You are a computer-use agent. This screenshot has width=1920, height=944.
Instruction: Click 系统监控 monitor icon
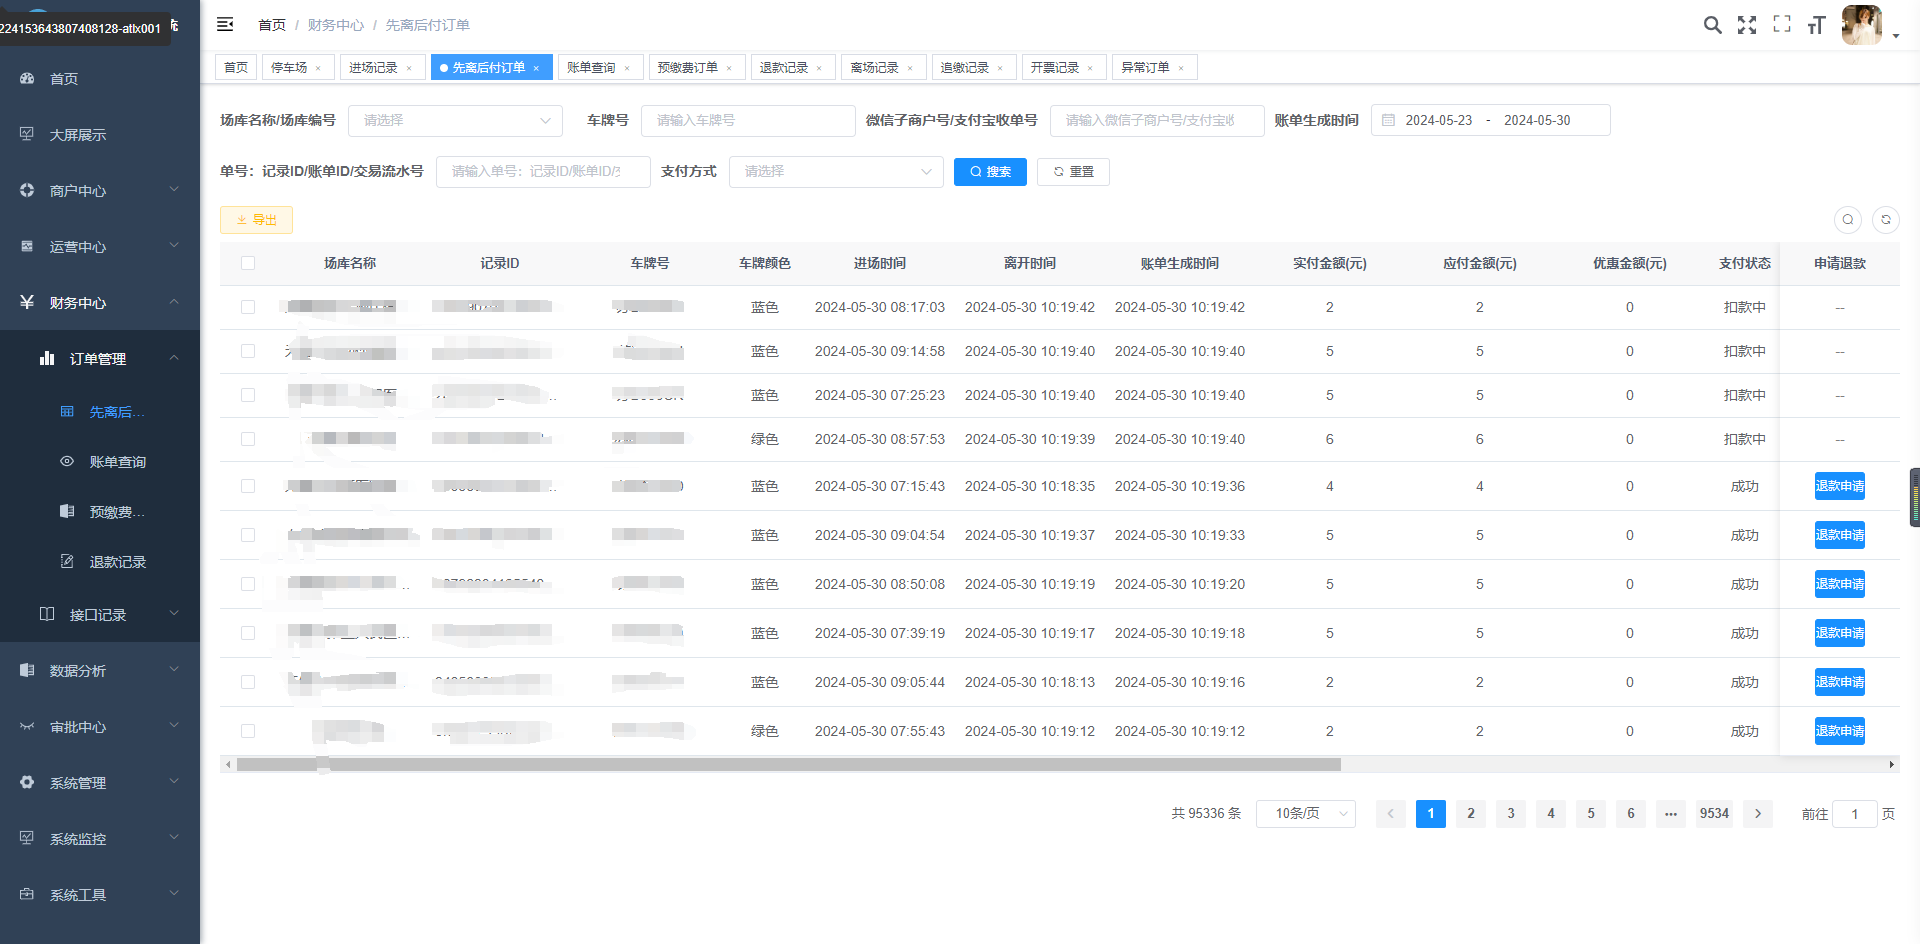(27, 838)
